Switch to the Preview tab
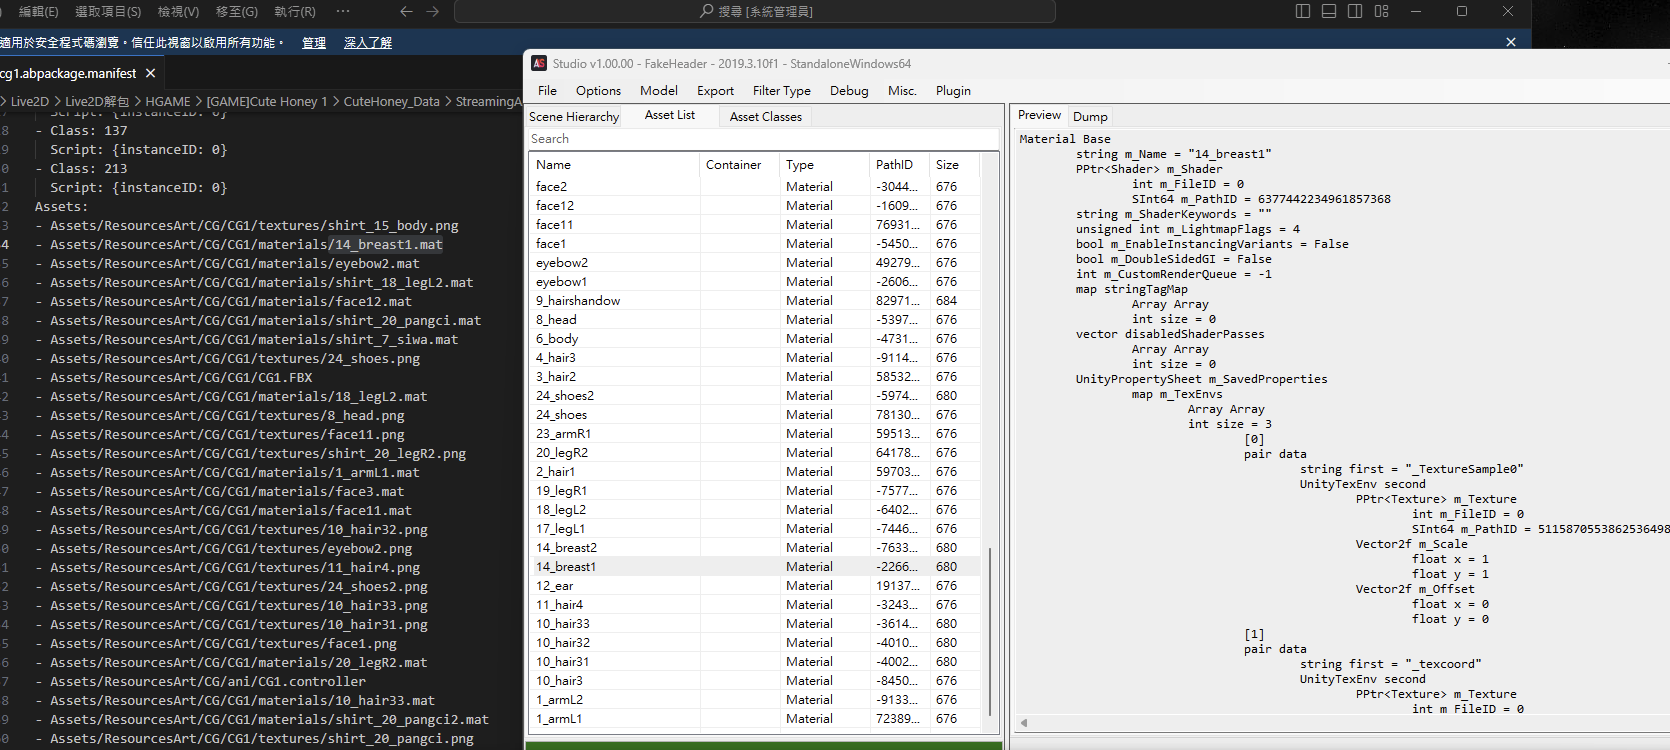The image size is (1670, 750). (x=1039, y=115)
